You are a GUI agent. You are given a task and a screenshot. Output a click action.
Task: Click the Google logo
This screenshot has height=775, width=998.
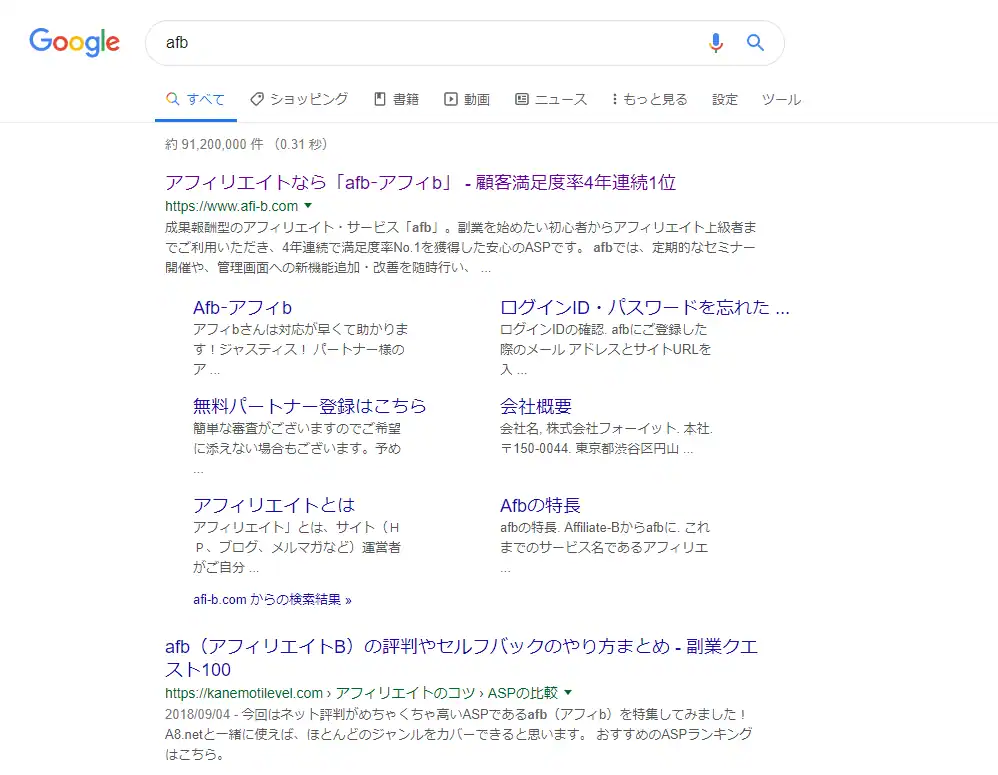tap(74, 42)
